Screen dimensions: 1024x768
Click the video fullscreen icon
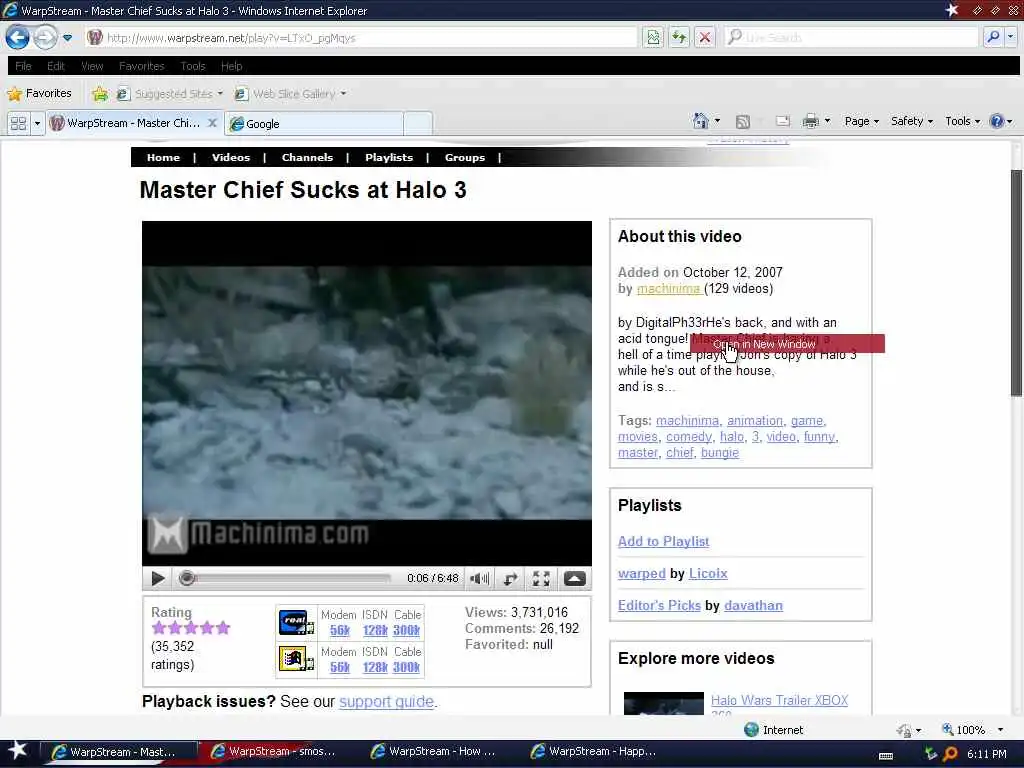541,578
